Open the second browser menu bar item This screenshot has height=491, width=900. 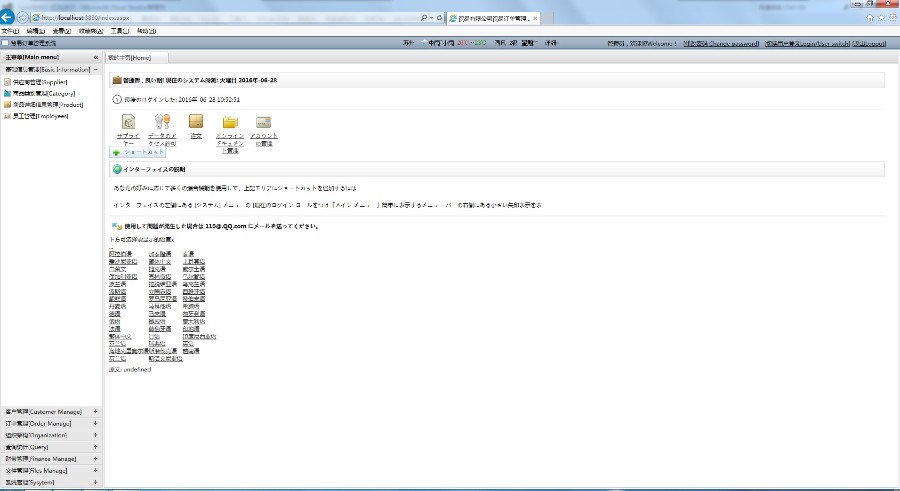pos(35,31)
